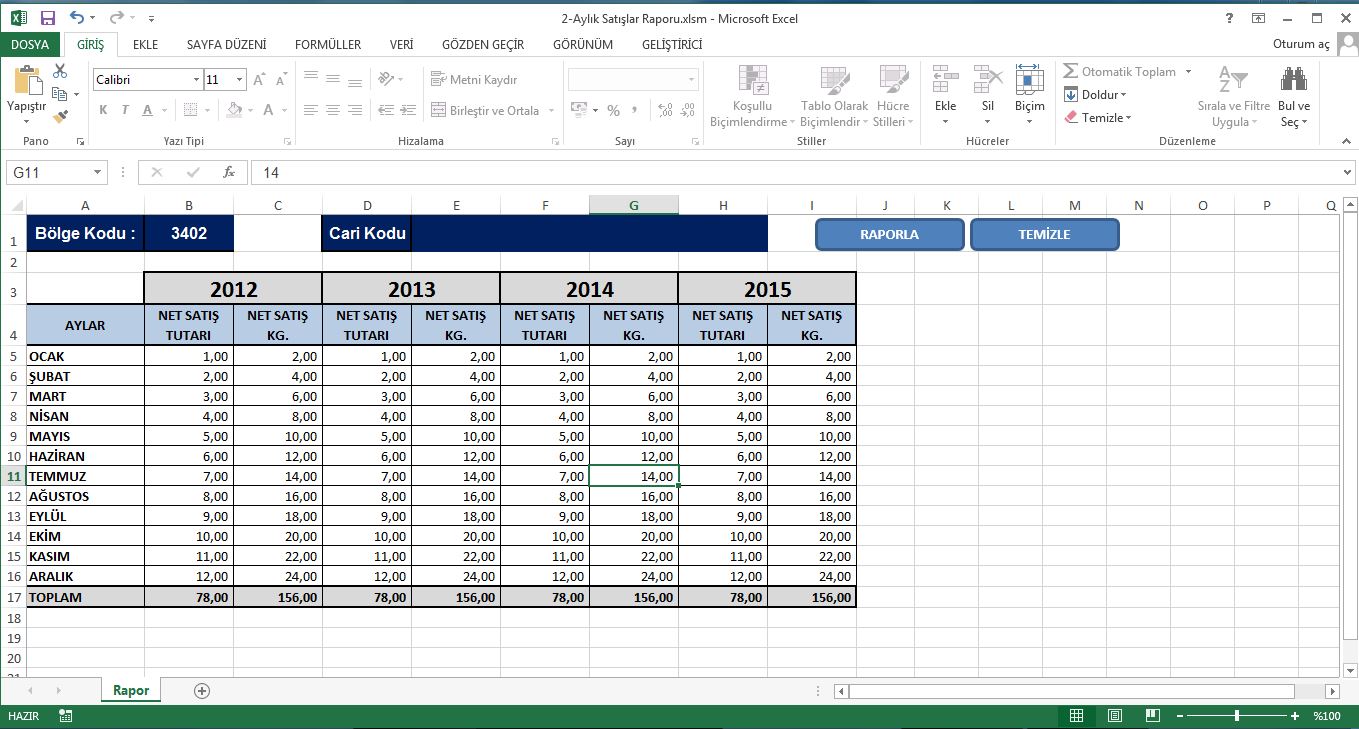Click the TEMİZLE button on the sheet

click(x=1044, y=234)
